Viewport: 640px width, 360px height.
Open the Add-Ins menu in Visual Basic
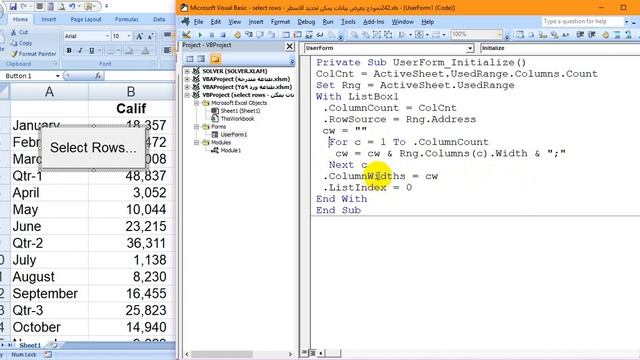coord(373,22)
